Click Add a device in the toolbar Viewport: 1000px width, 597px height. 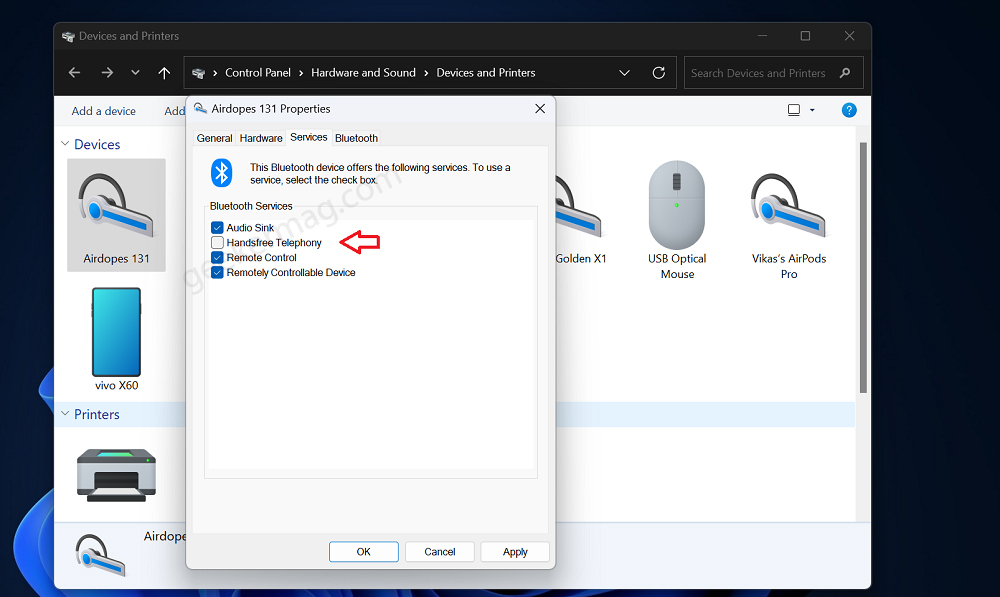(x=103, y=111)
